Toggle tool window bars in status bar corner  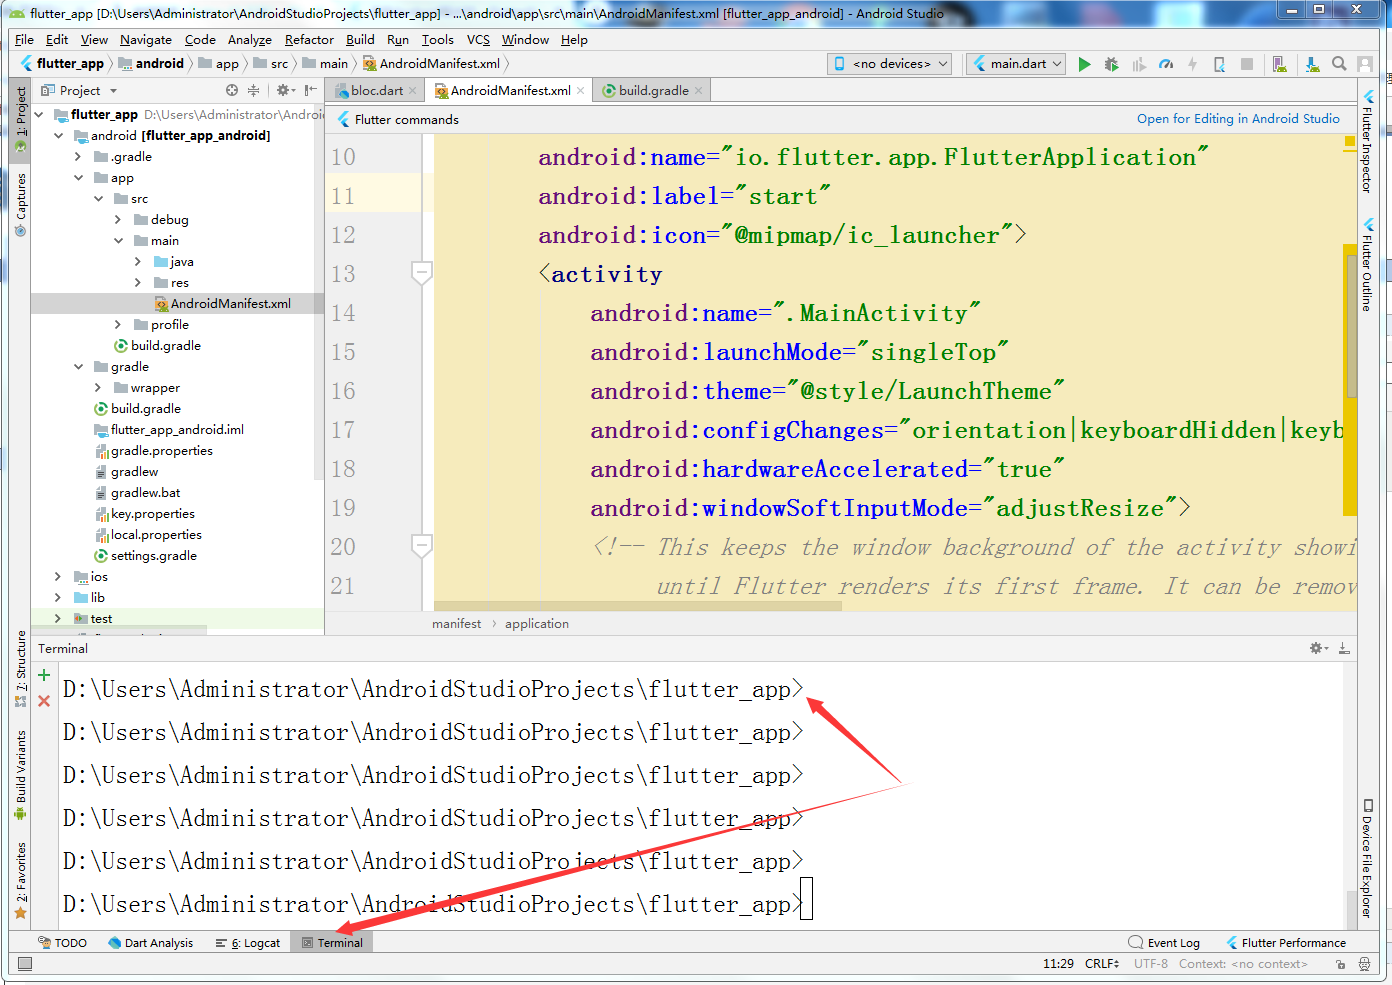(x=25, y=964)
